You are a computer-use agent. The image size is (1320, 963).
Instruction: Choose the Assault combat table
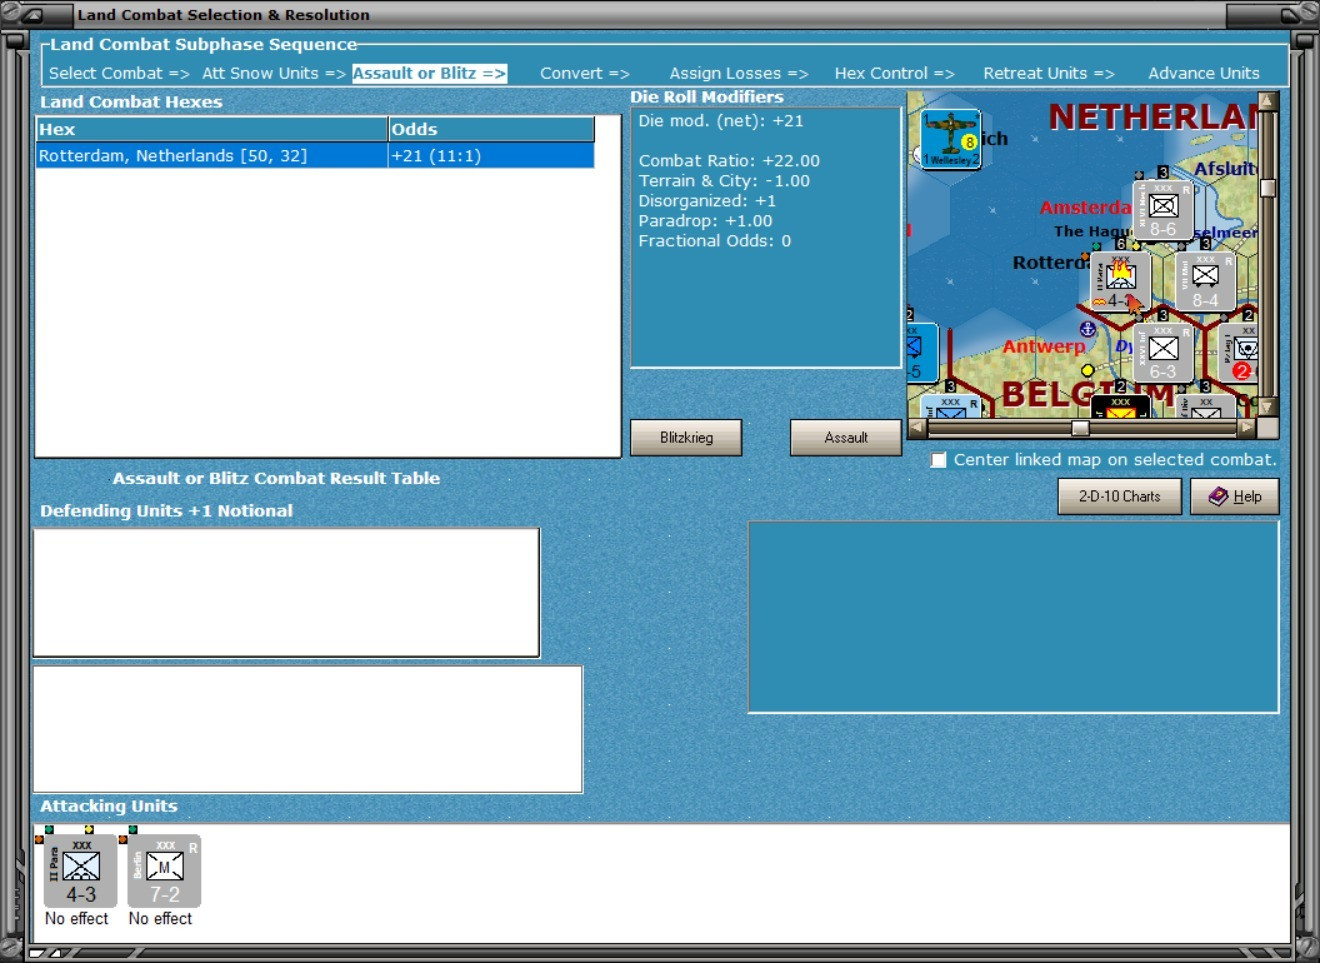click(846, 437)
